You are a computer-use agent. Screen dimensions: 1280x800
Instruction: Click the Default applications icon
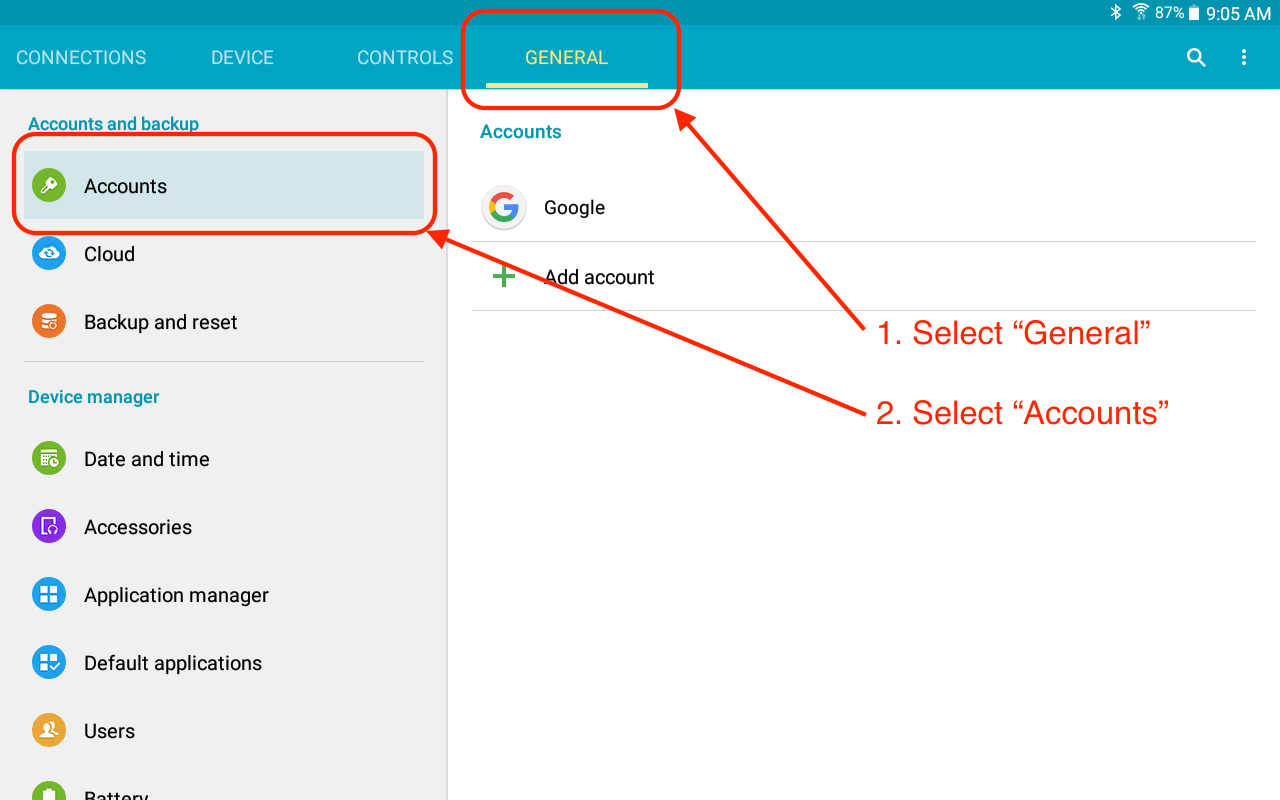48,662
